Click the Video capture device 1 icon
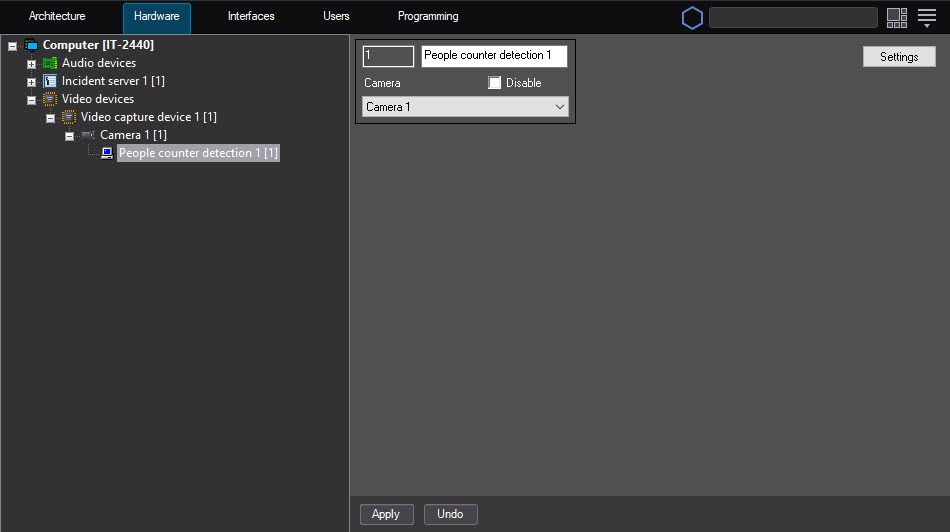The image size is (950, 532). coord(69,117)
